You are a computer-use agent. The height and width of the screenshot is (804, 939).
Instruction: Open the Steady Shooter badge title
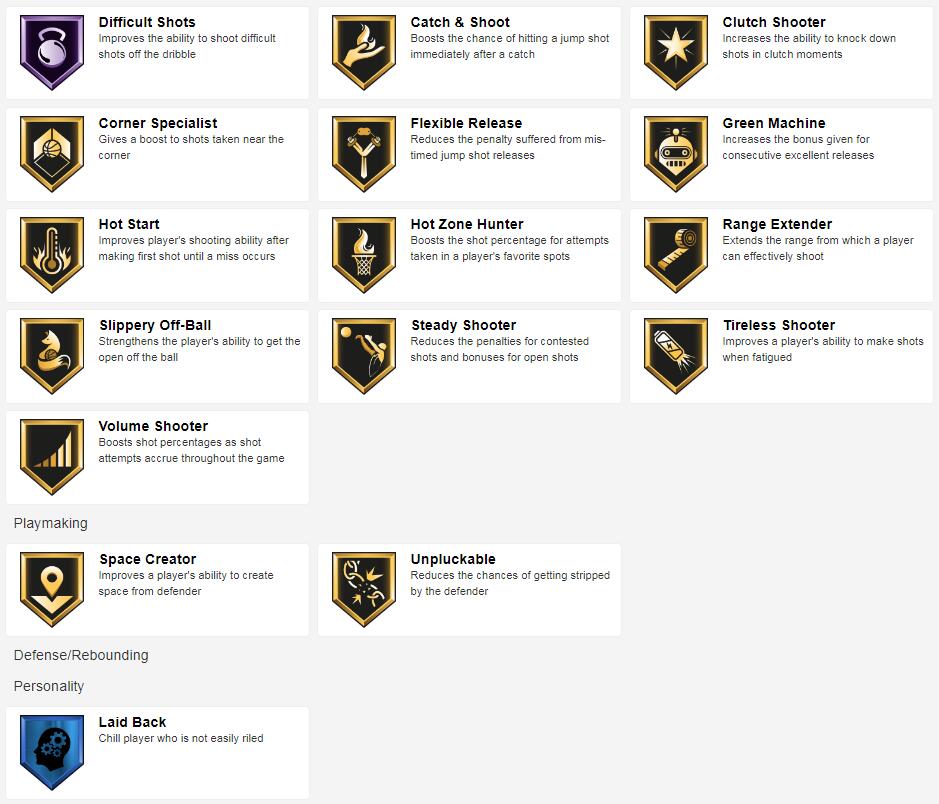(464, 325)
